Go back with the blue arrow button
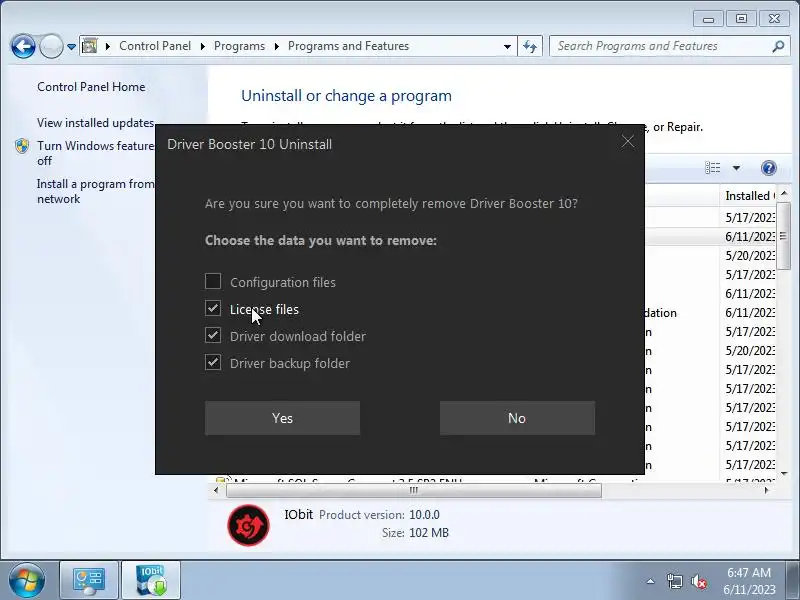This screenshot has width=800, height=600. 23,47
